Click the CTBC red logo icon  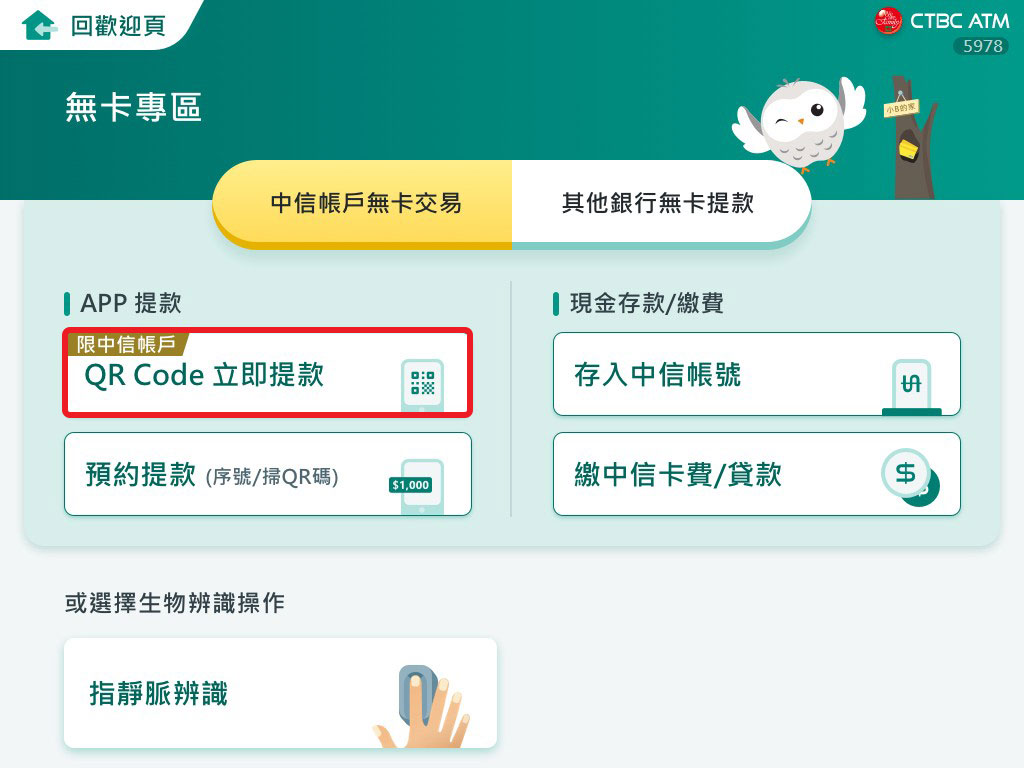coord(888,21)
